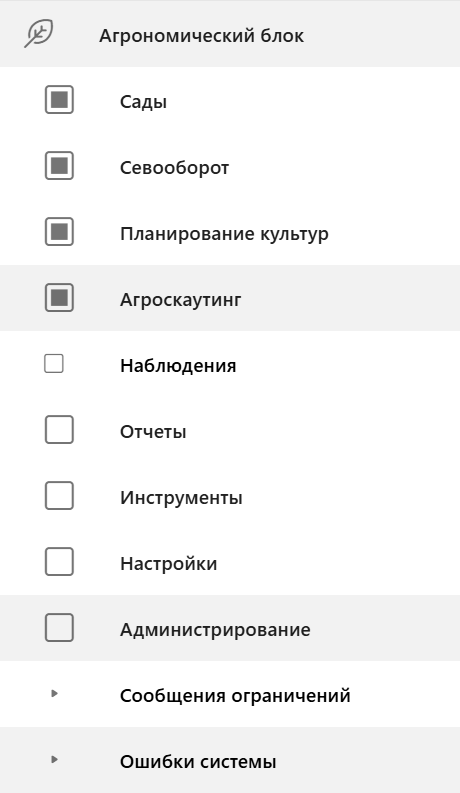Viewport: 460px width, 793px height.
Task: Enable the Наблюдения checkbox
Action: point(54,364)
